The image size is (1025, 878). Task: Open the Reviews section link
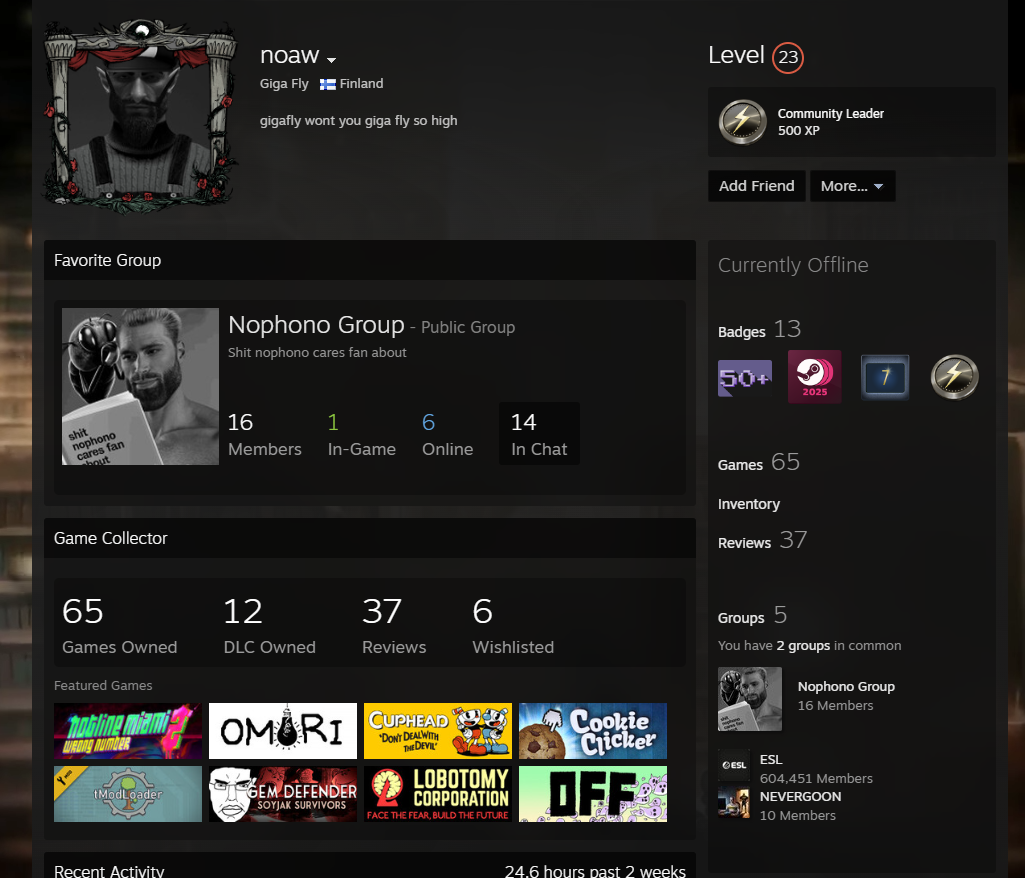coord(744,543)
